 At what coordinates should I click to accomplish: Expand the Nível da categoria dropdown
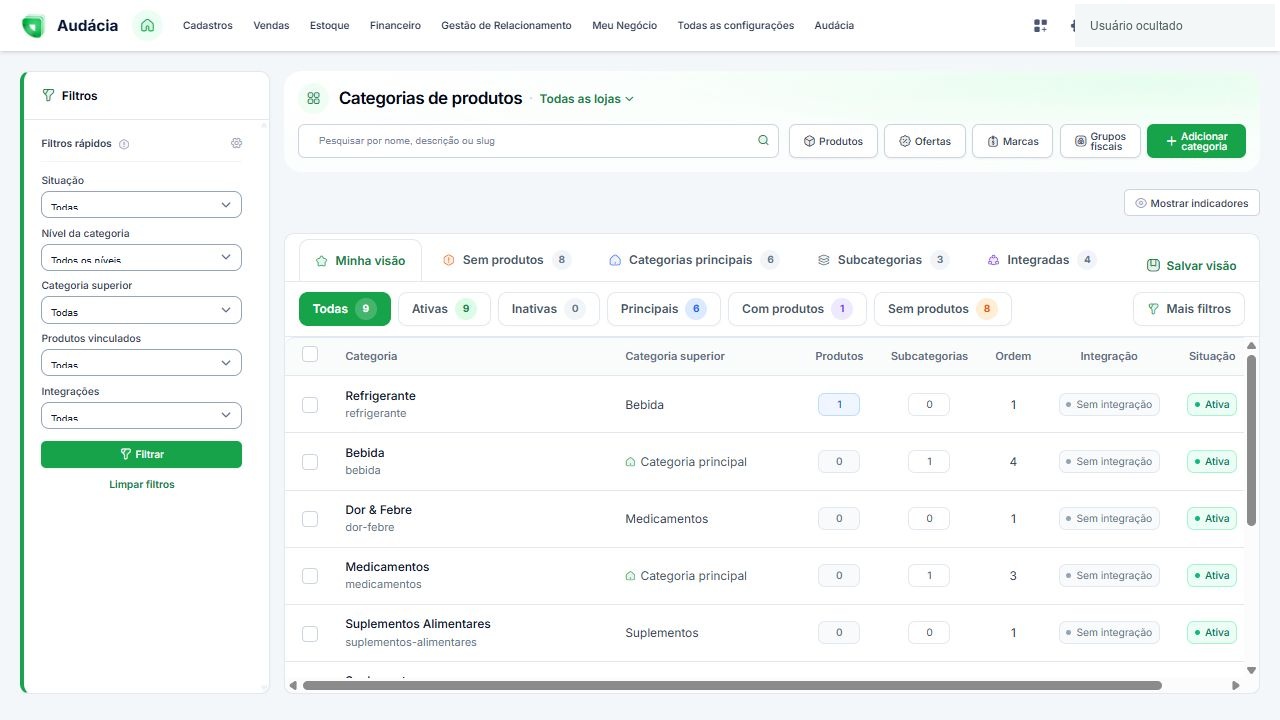[x=141, y=257]
